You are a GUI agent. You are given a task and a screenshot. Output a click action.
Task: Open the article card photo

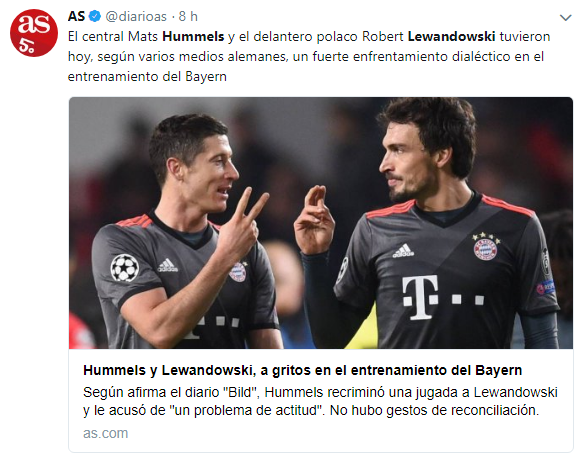pyautogui.click(x=321, y=223)
